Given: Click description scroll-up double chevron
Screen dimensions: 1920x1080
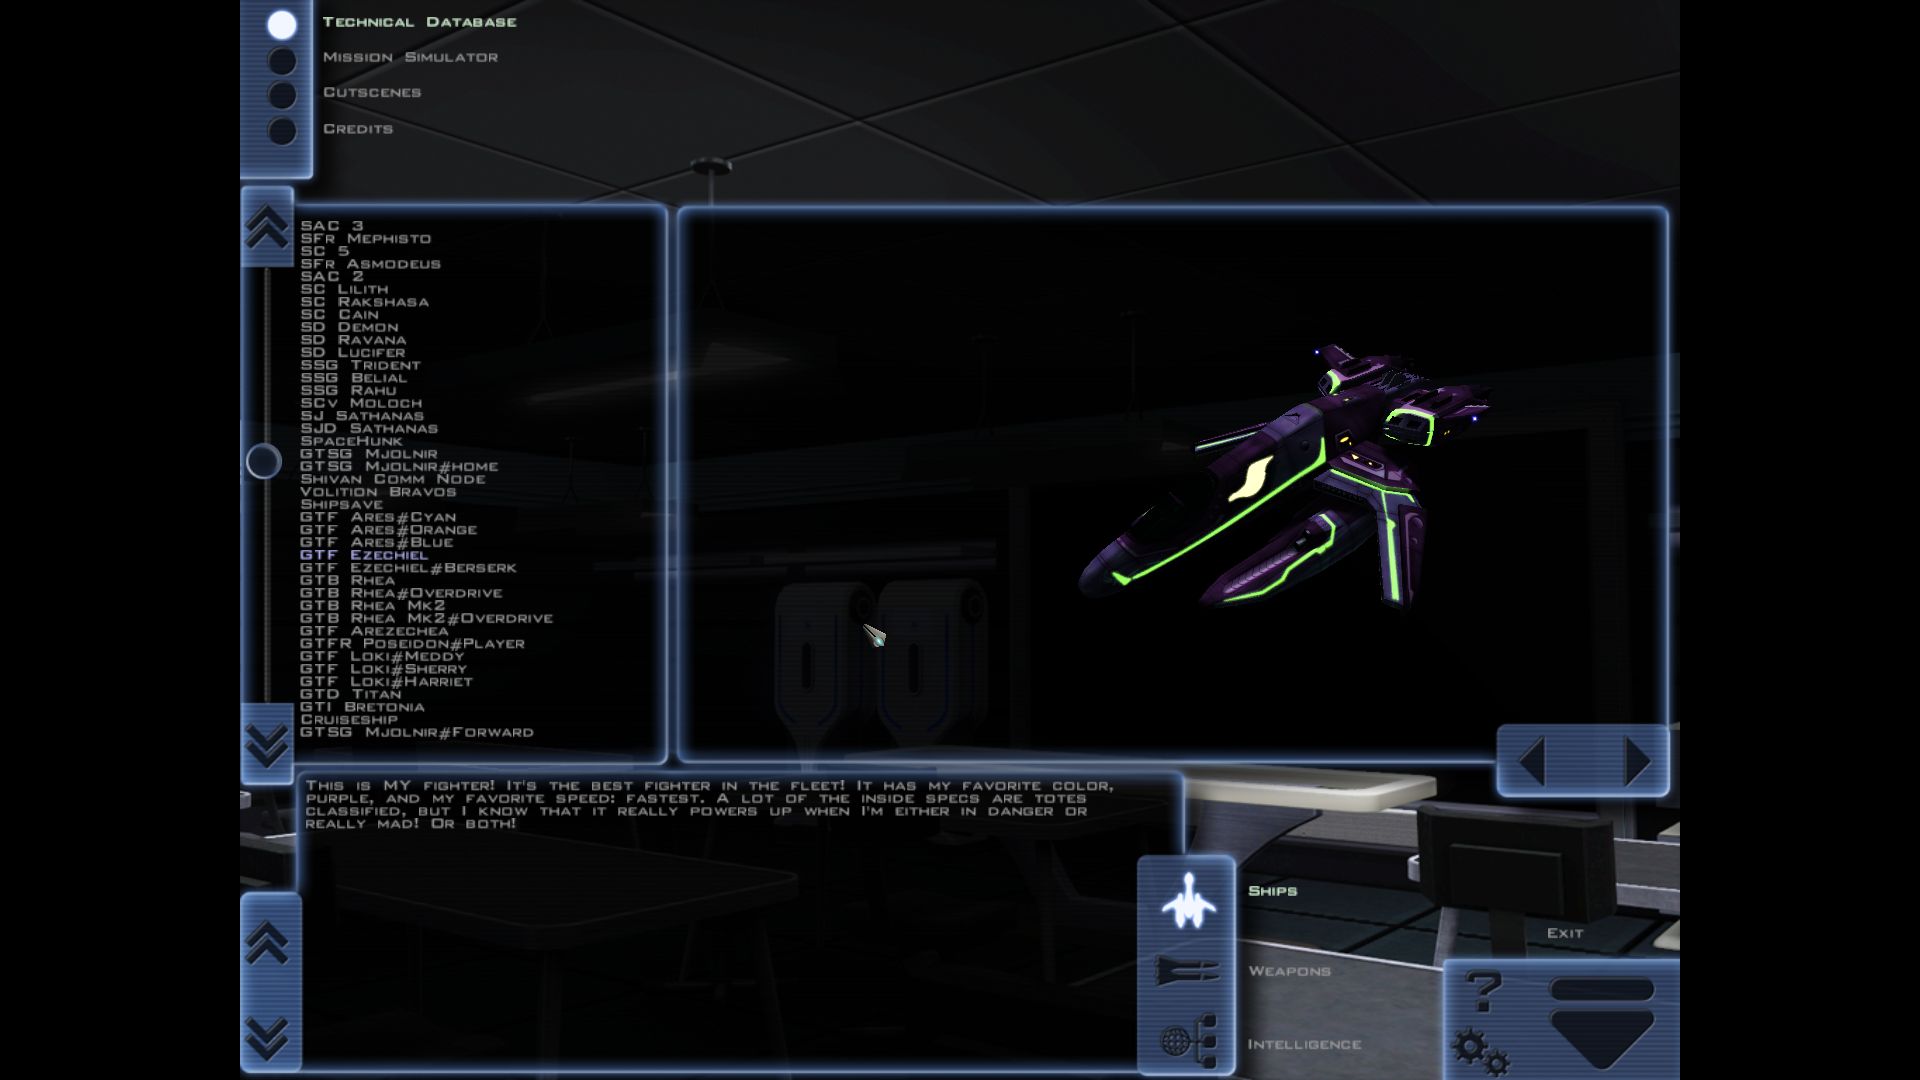Looking at the screenshot, I should 267,942.
